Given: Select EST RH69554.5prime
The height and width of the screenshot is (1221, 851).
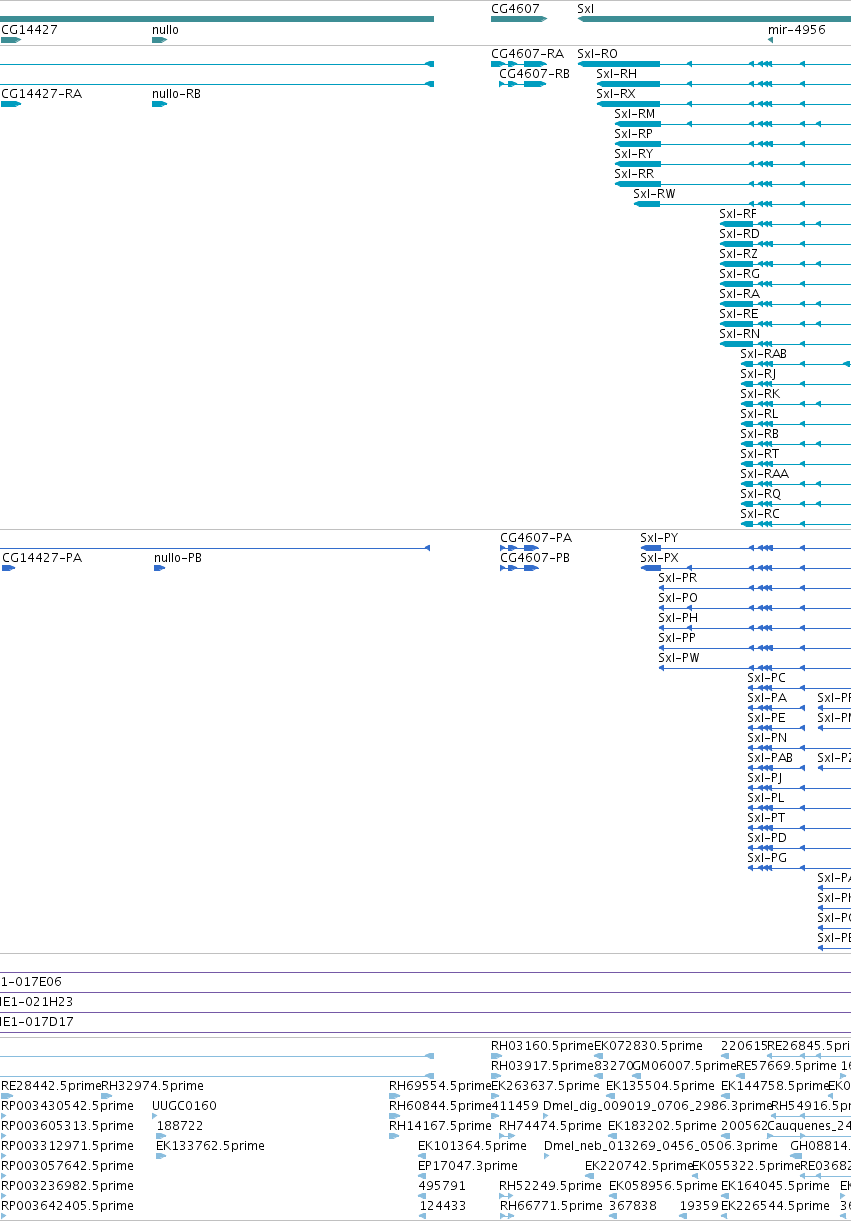Looking at the screenshot, I should point(440,1086).
